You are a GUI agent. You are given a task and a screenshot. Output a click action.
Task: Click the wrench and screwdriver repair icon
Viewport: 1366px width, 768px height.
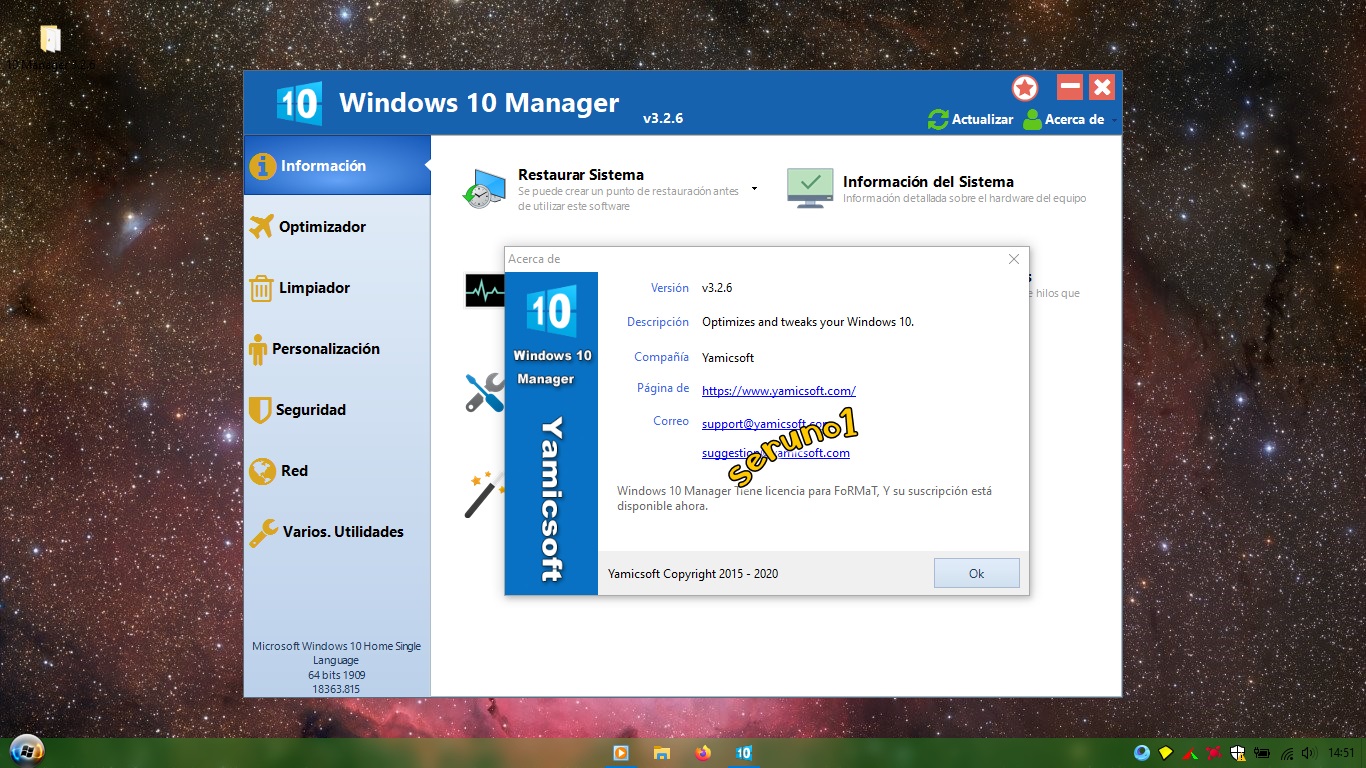click(x=485, y=392)
